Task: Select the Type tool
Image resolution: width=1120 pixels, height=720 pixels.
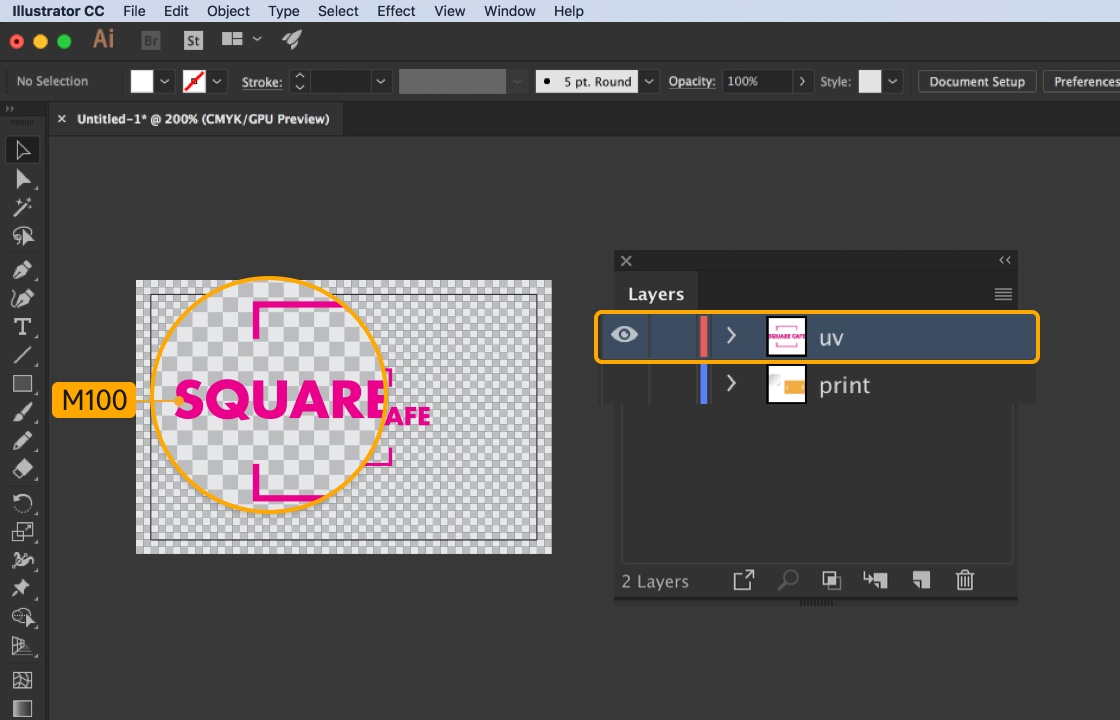Action: click(22, 327)
